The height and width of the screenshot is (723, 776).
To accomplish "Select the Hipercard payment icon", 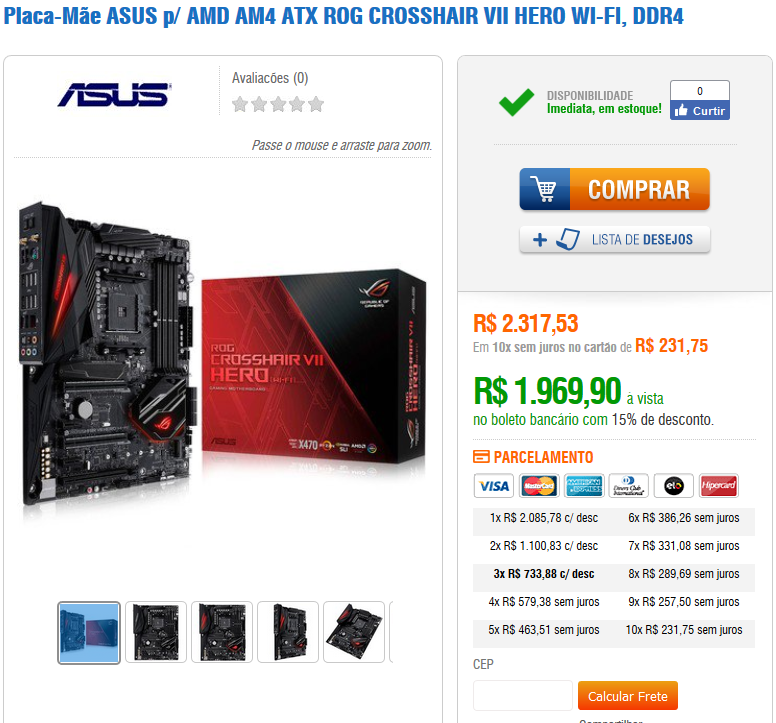I will click(x=719, y=486).
